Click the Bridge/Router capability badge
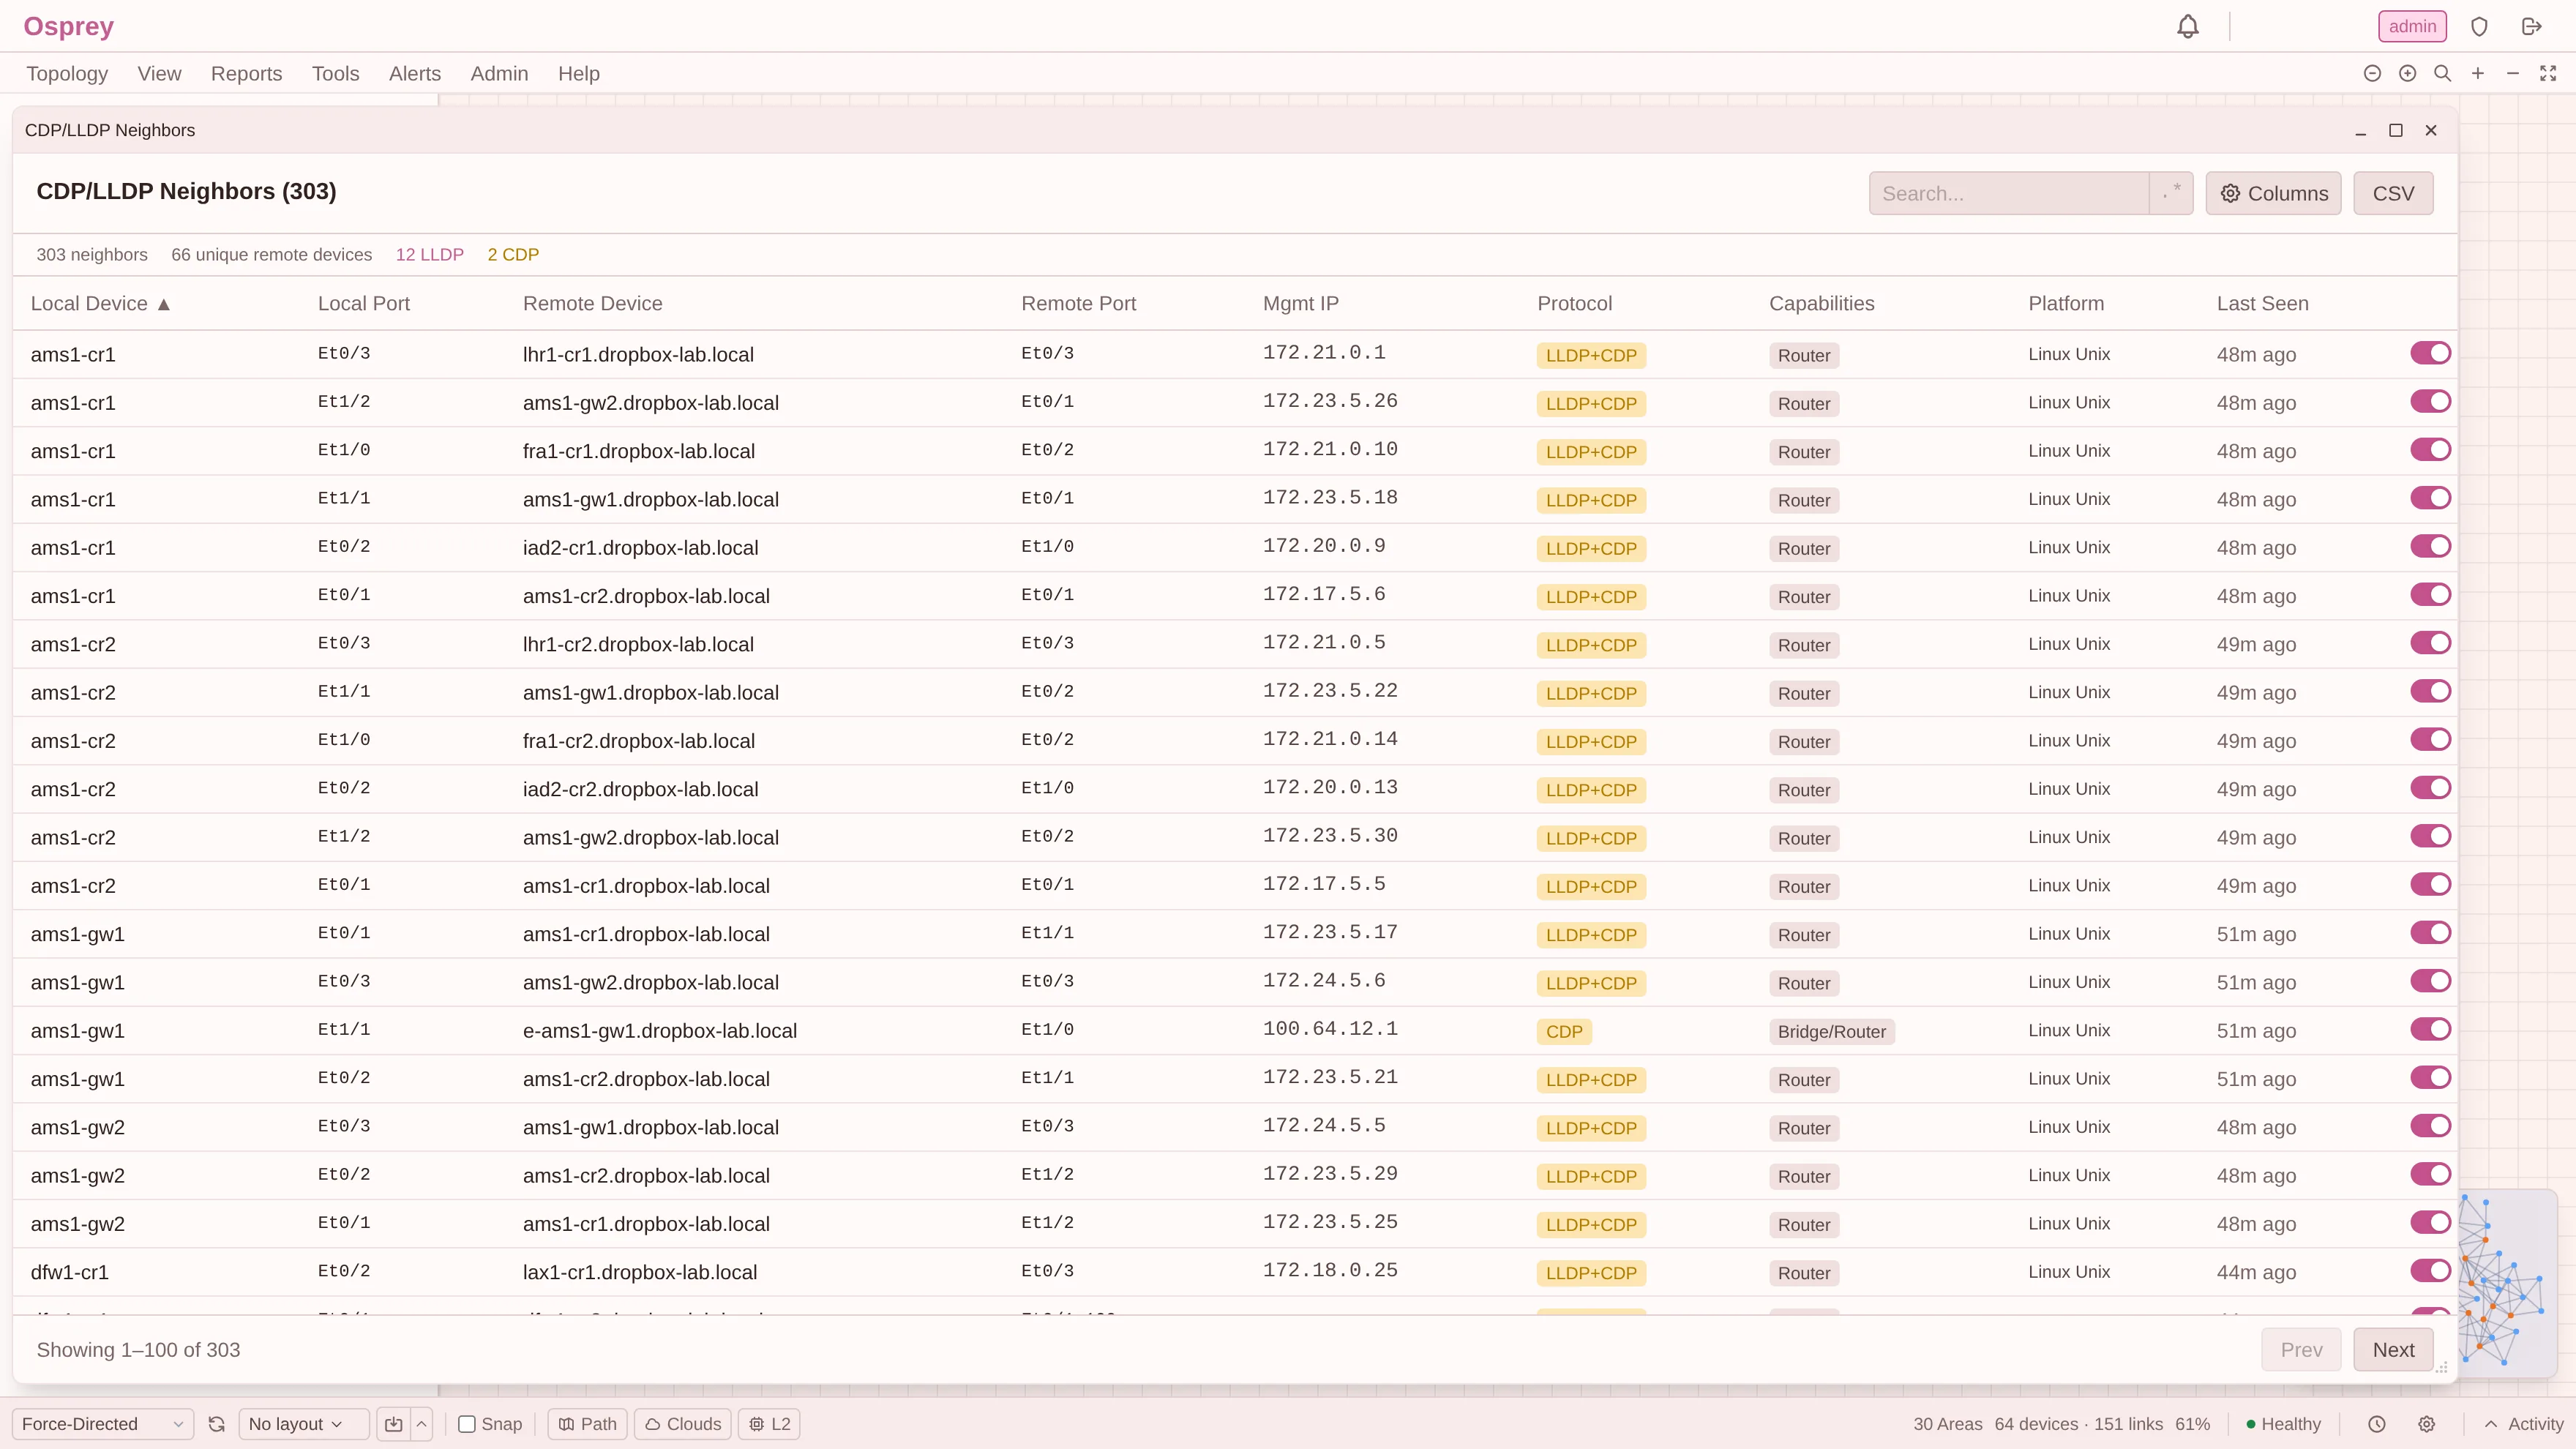Screen dimensions: 2576x1449 1832,1032
